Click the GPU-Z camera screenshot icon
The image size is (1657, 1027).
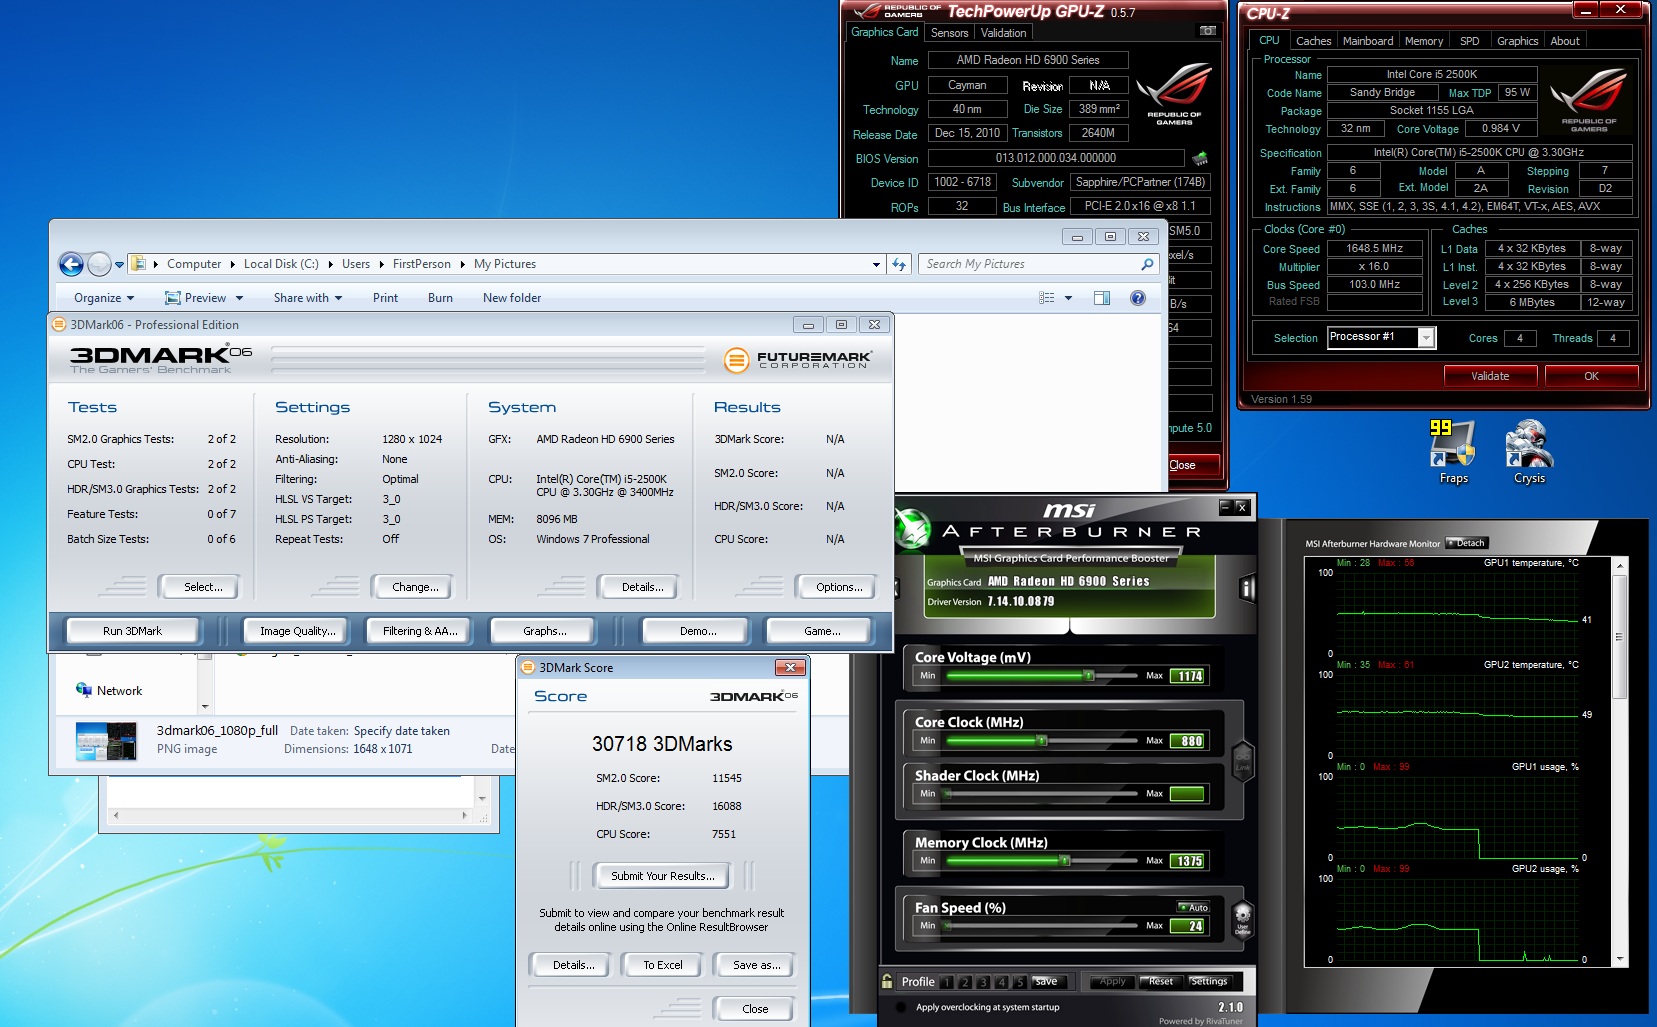click(1207, 31)
